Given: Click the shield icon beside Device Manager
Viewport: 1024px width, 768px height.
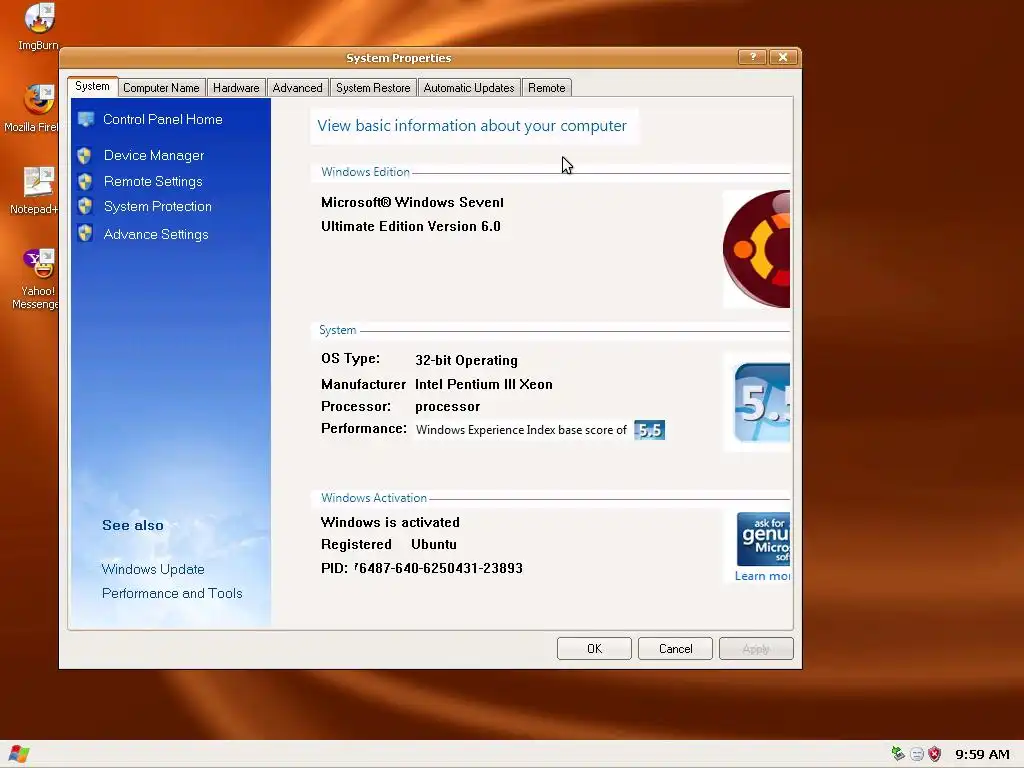Looking at the screenshot, I should point(84,155).
